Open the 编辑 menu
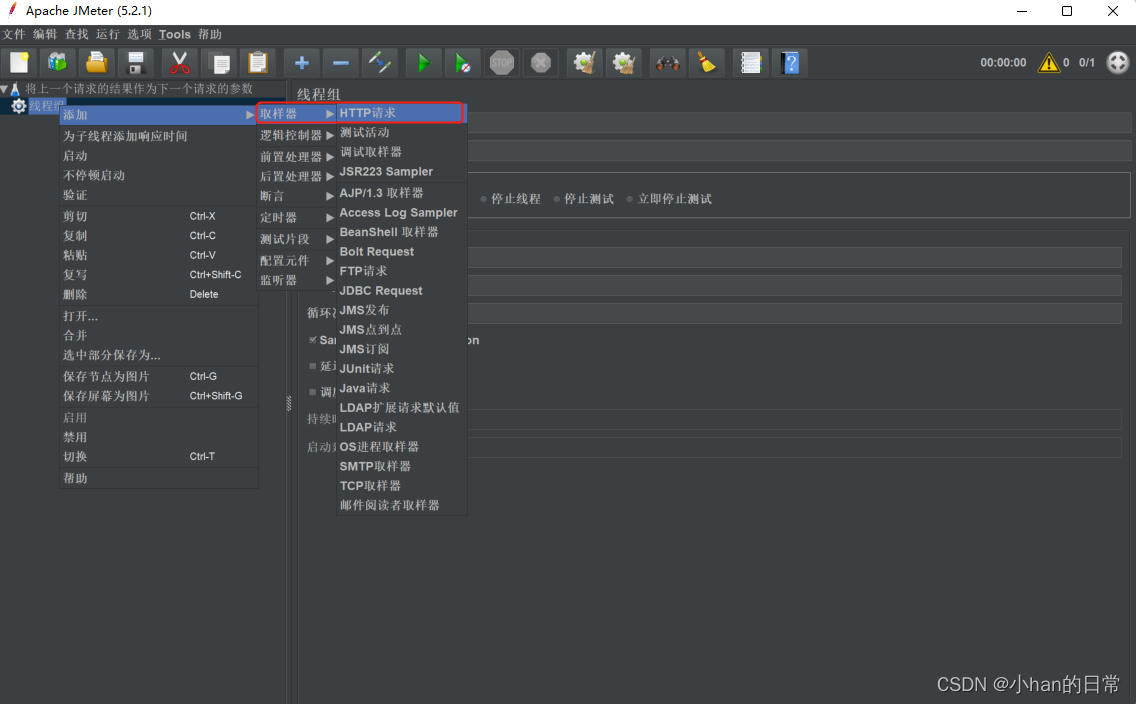This screenshot has height=704, width=1136. [x=44, y=34]
